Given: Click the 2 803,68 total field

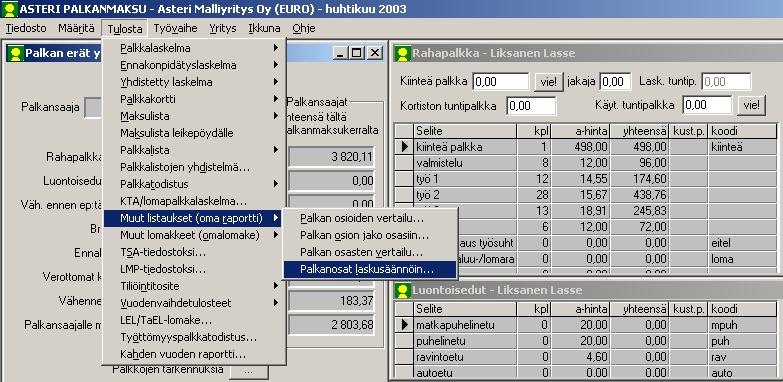Looking at the screenshot, I should point(331,325).
